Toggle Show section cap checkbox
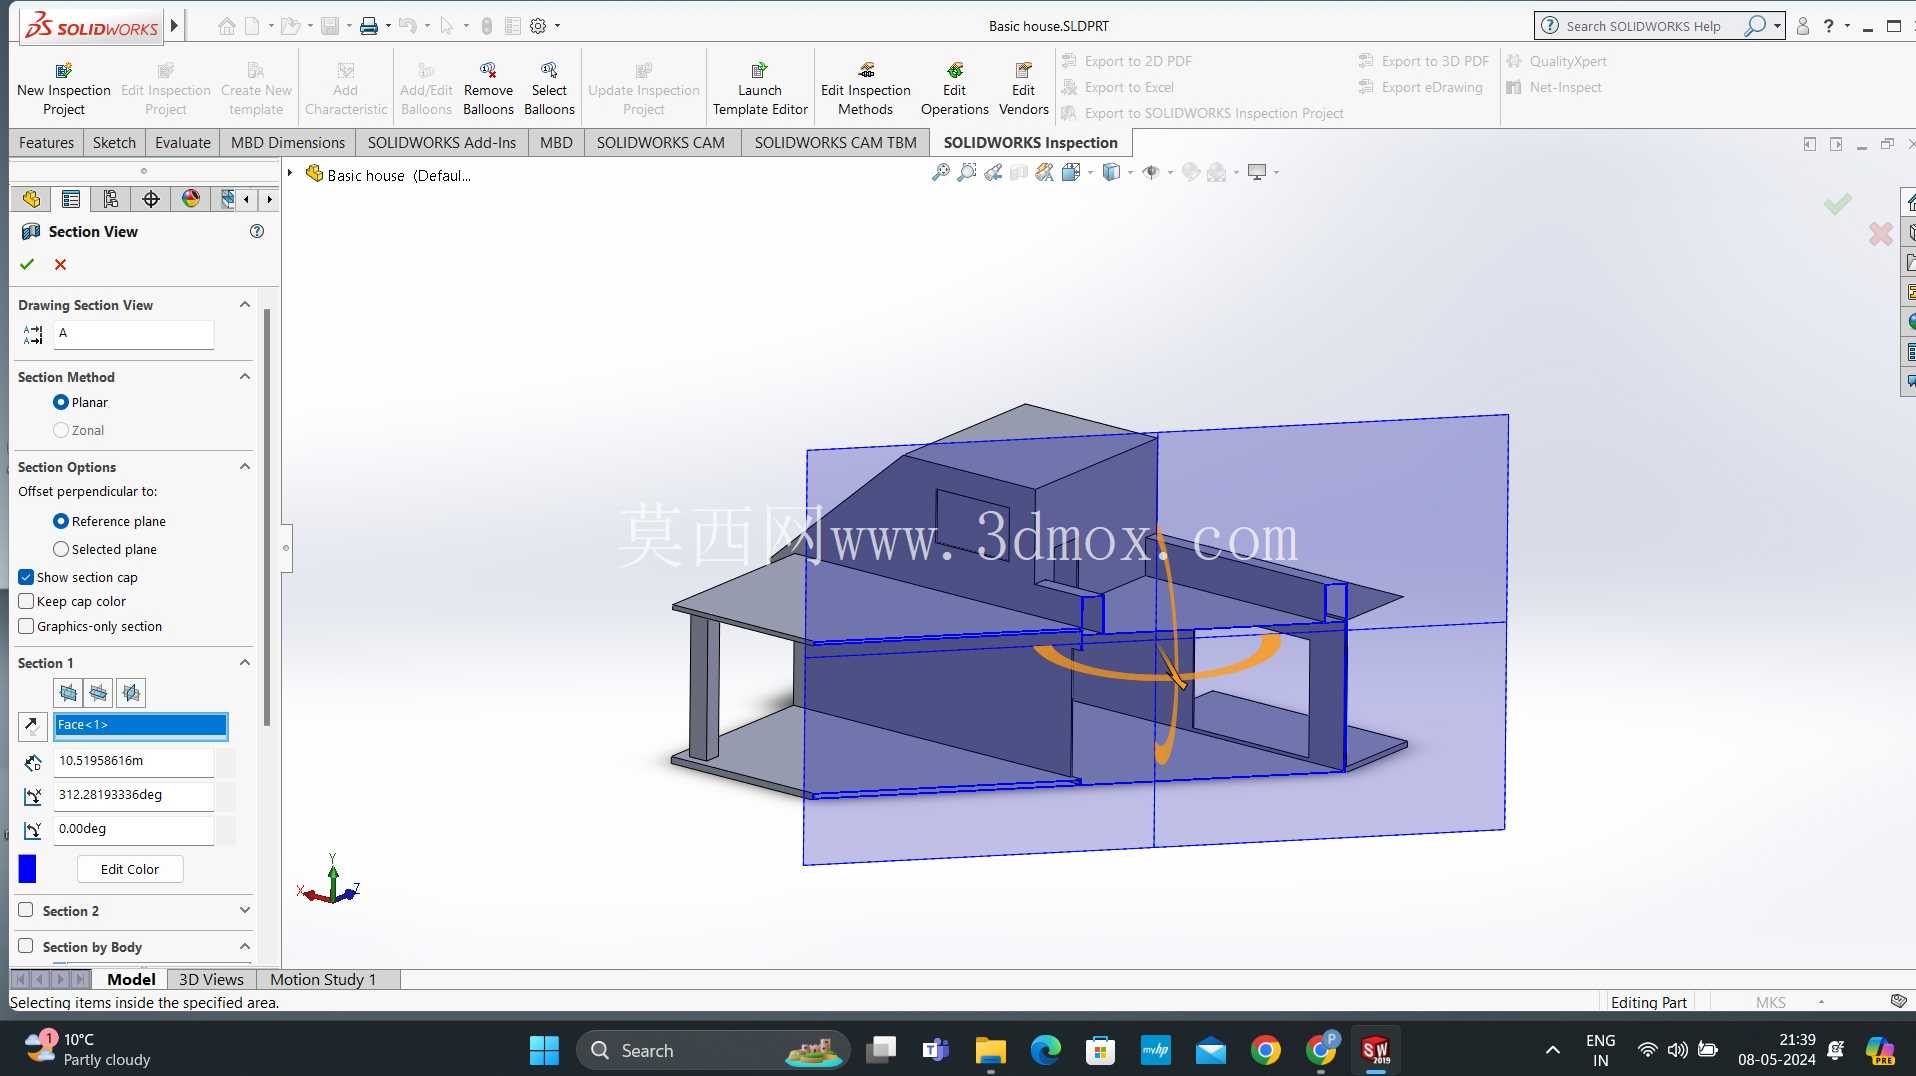Image resolution: width=1916 pixels, height=1076 pixels. click(x=26, y=577)
